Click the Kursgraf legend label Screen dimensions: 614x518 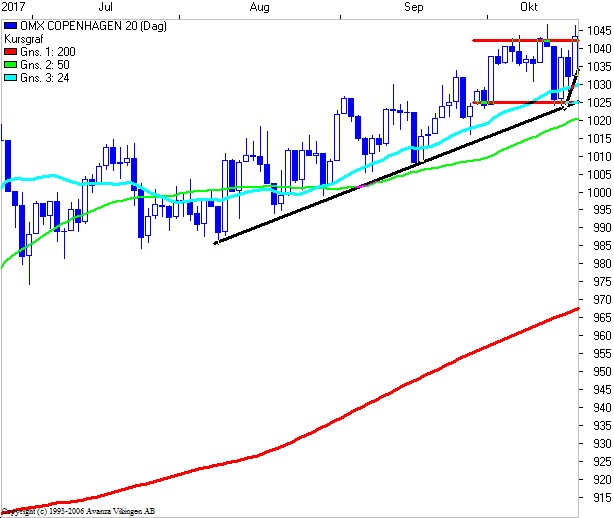point(24,38)
